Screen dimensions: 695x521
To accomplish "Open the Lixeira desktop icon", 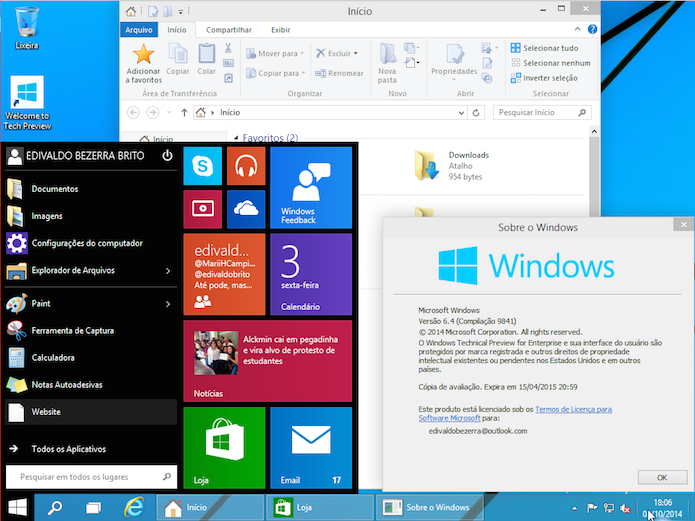I will click(27, 27).
